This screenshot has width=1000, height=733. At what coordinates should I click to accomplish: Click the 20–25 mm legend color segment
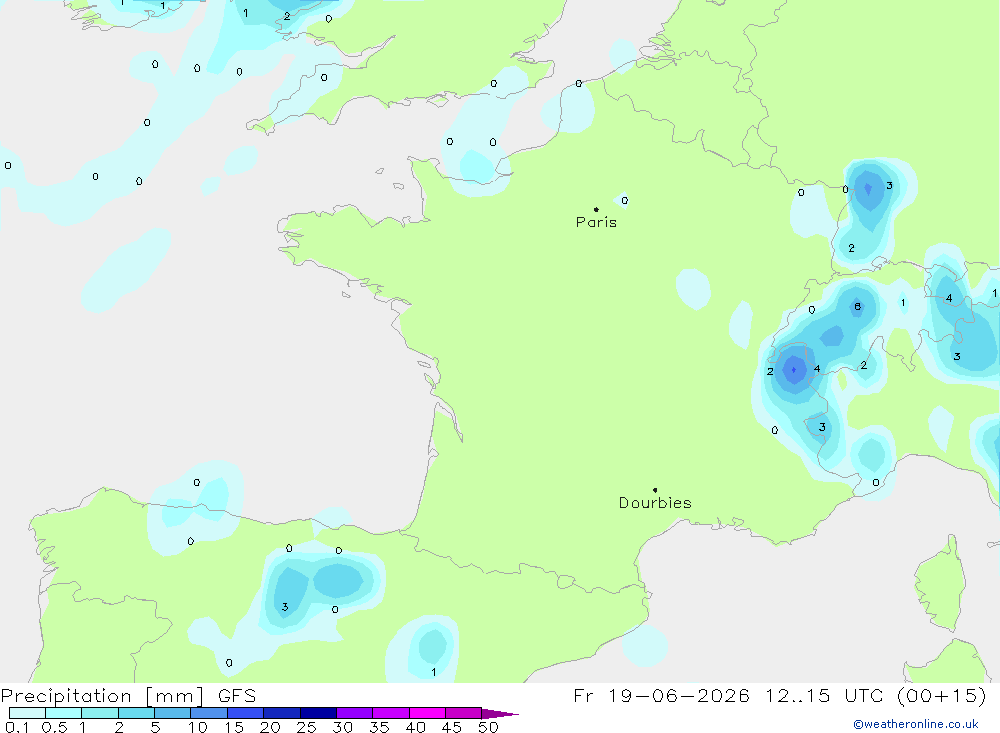coord(282,713)
